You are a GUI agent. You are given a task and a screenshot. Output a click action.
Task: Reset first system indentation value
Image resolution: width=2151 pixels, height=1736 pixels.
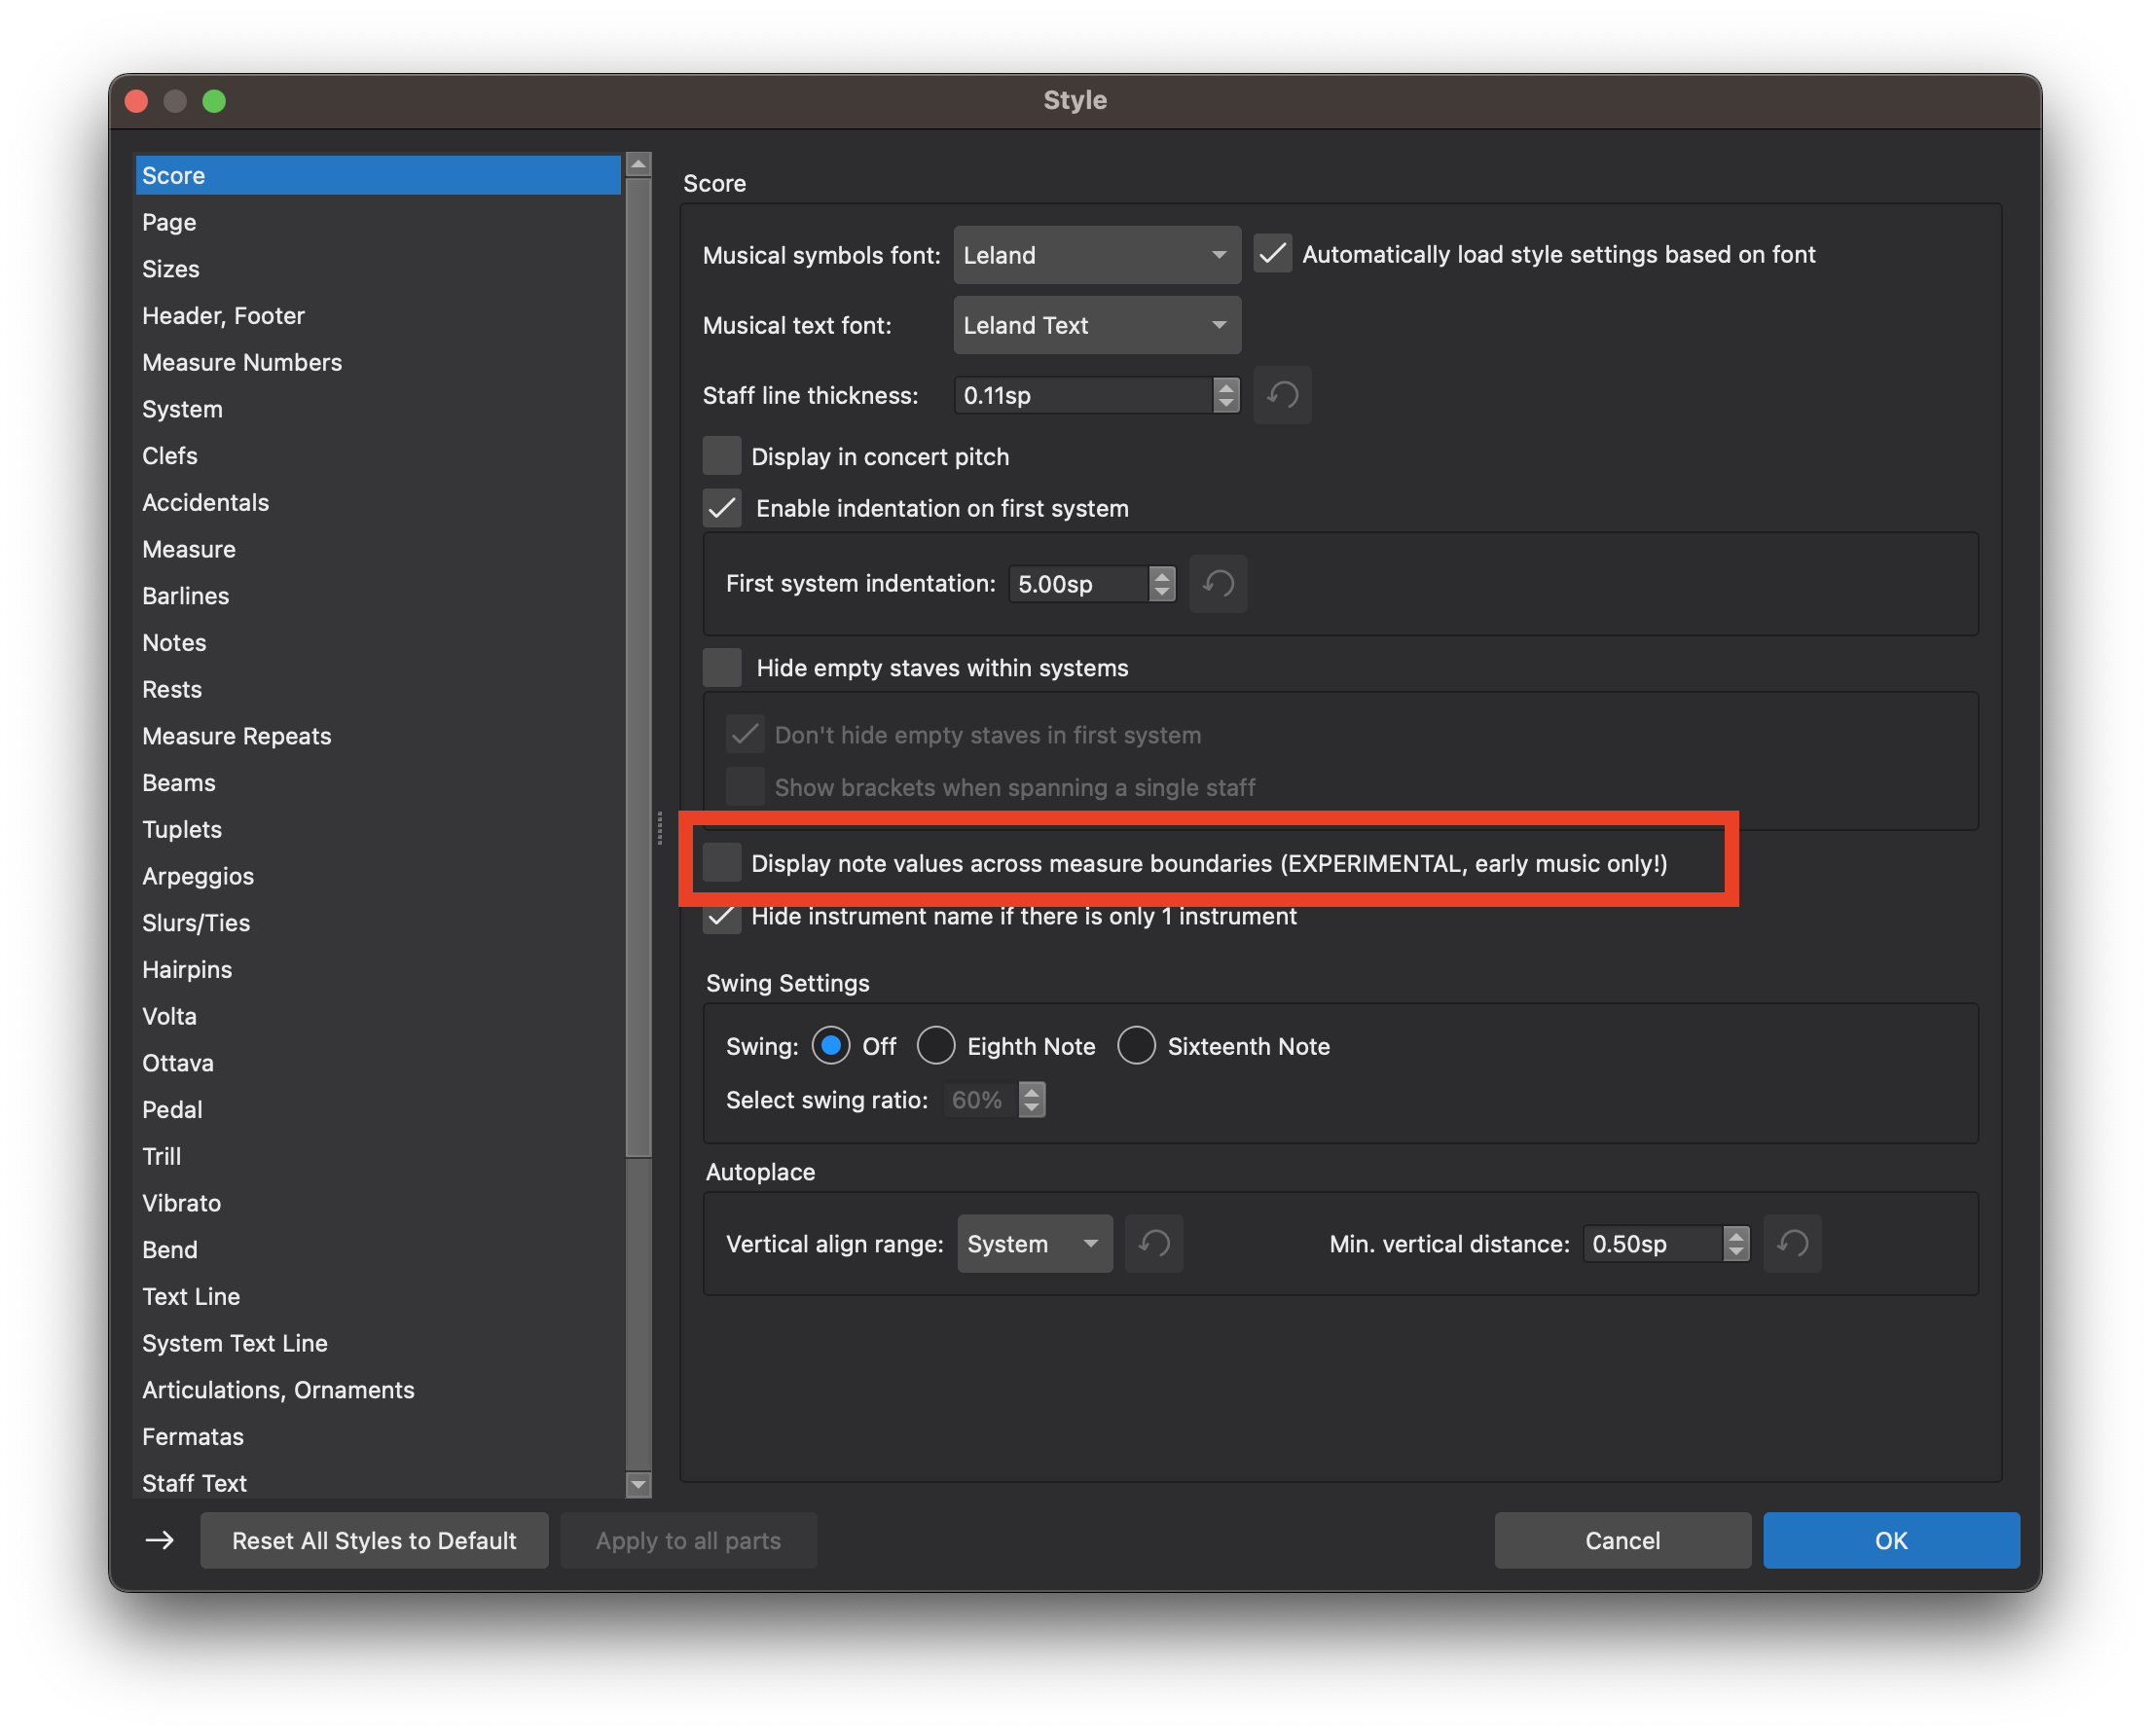pyautogui.click(x=1217, y=583)
